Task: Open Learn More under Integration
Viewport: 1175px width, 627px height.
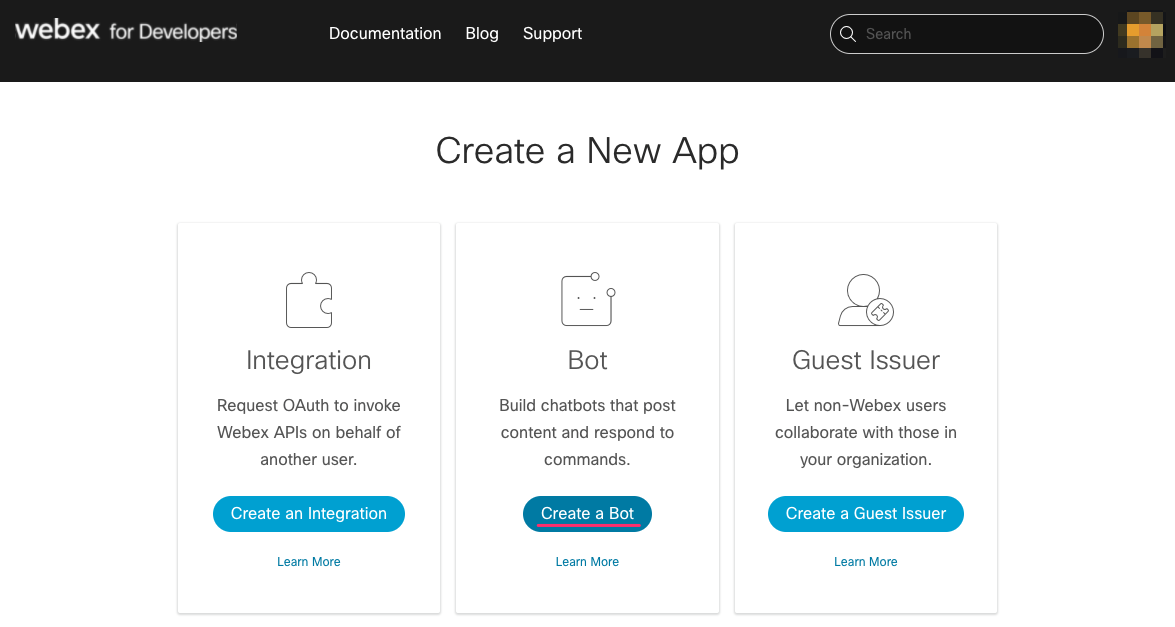Action: click(x=309, y=562)
